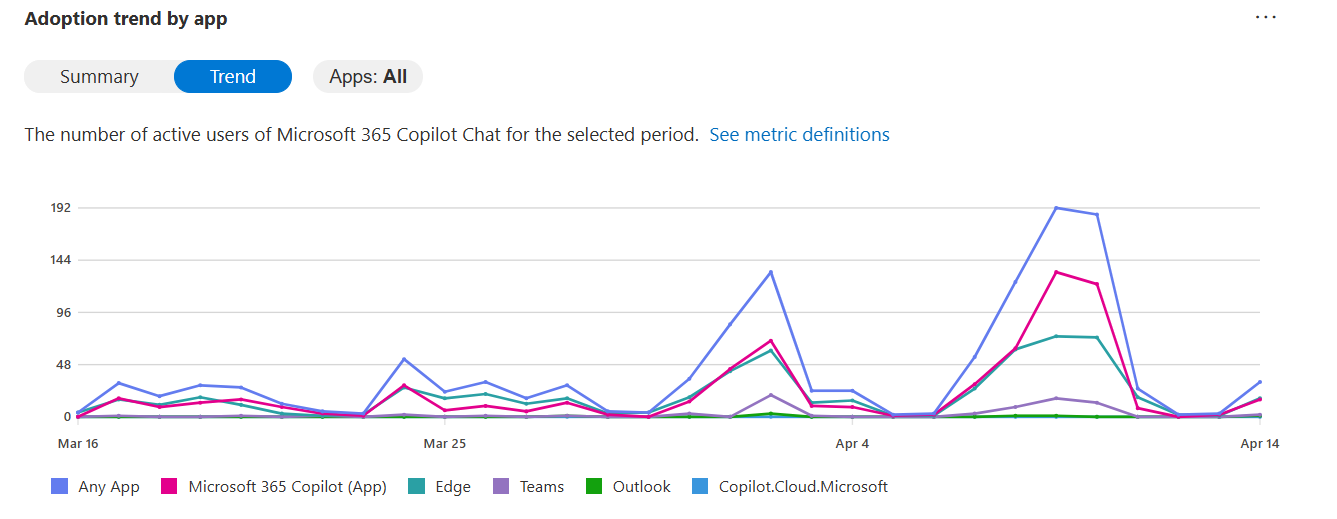Toggle the Copilot.Cloud.Microsoft legend swatch
The image size is (1337, 519).
pos(700,487)
